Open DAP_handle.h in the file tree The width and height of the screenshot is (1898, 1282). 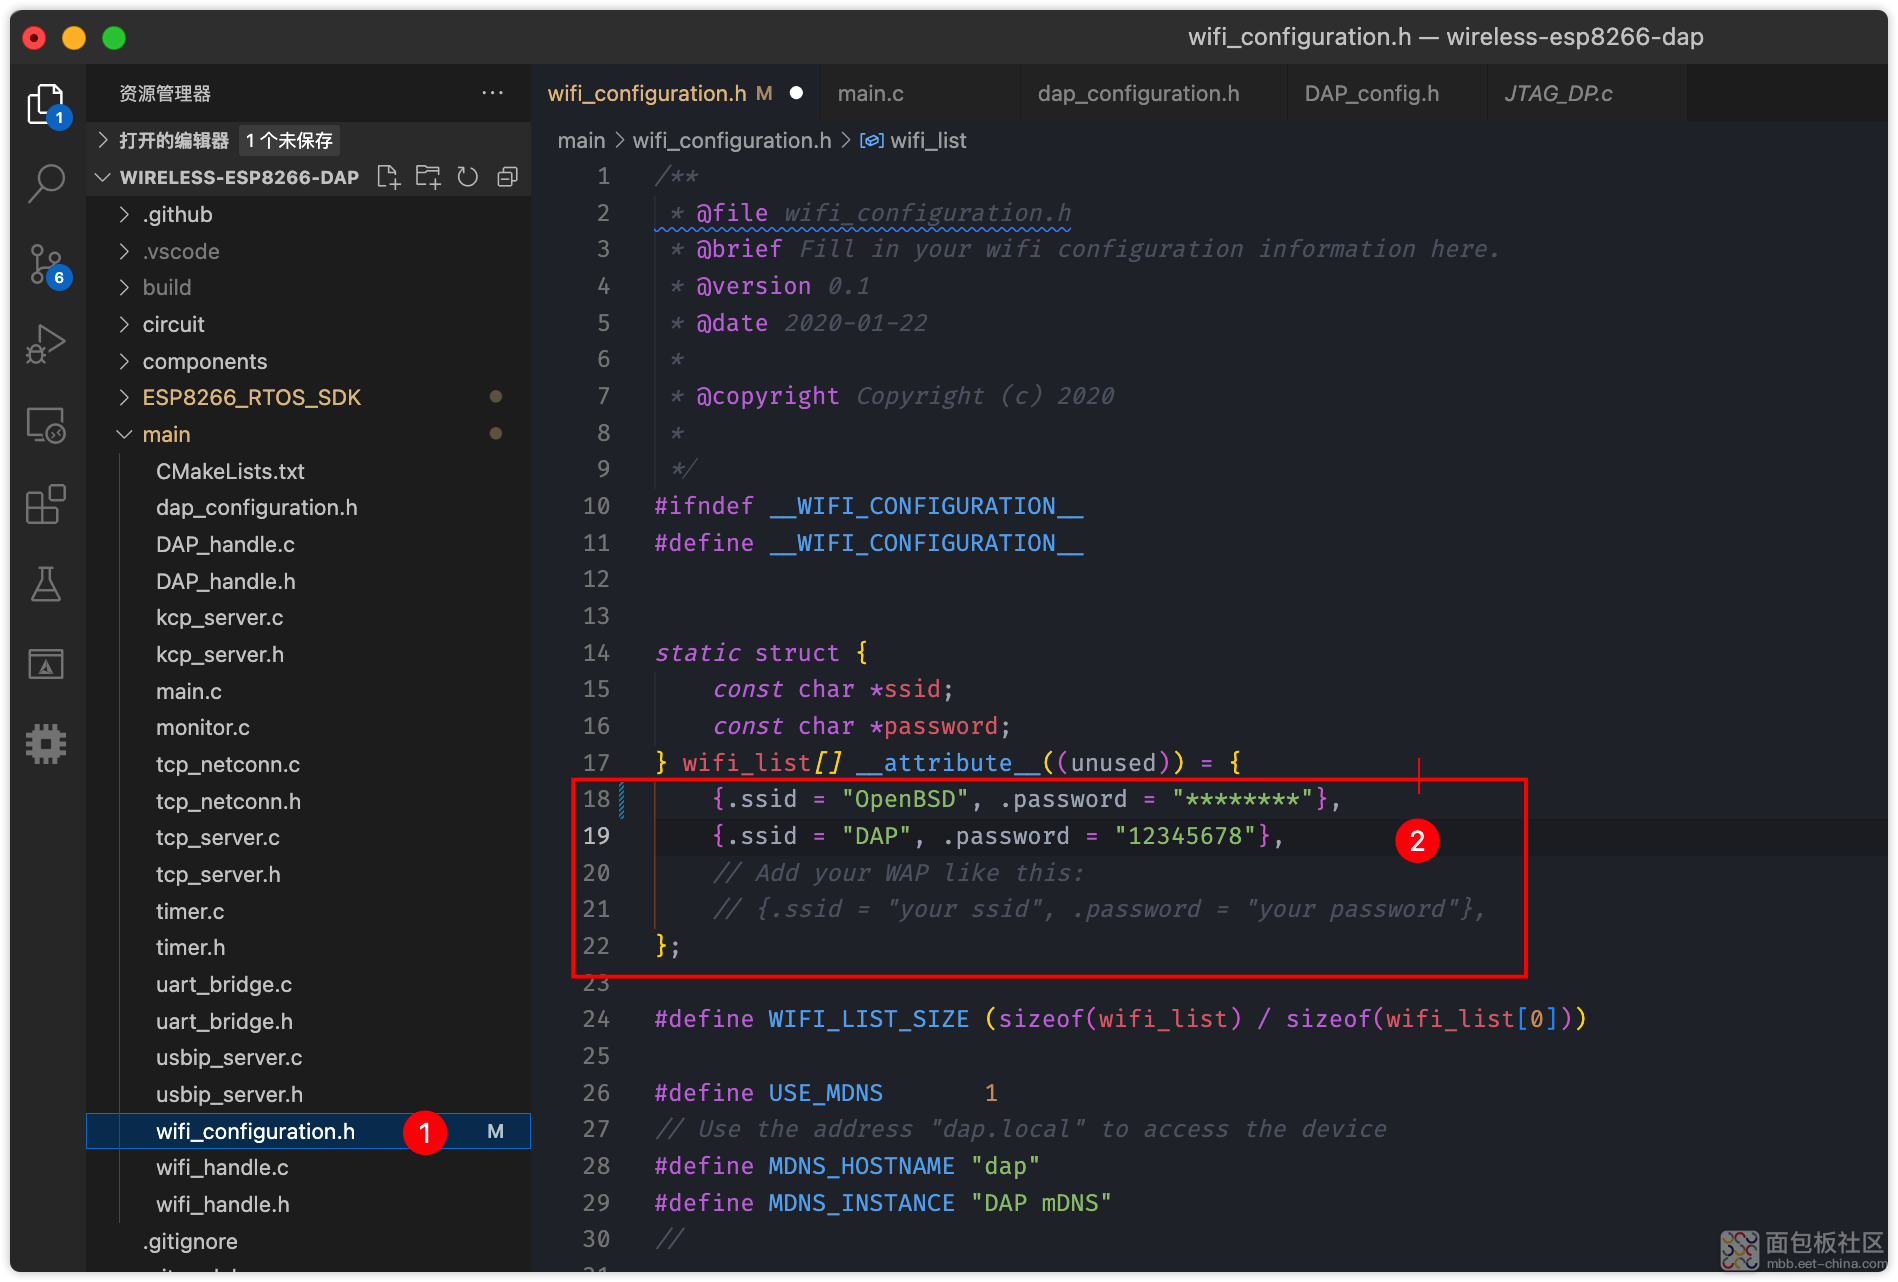[x=225, y=581]
